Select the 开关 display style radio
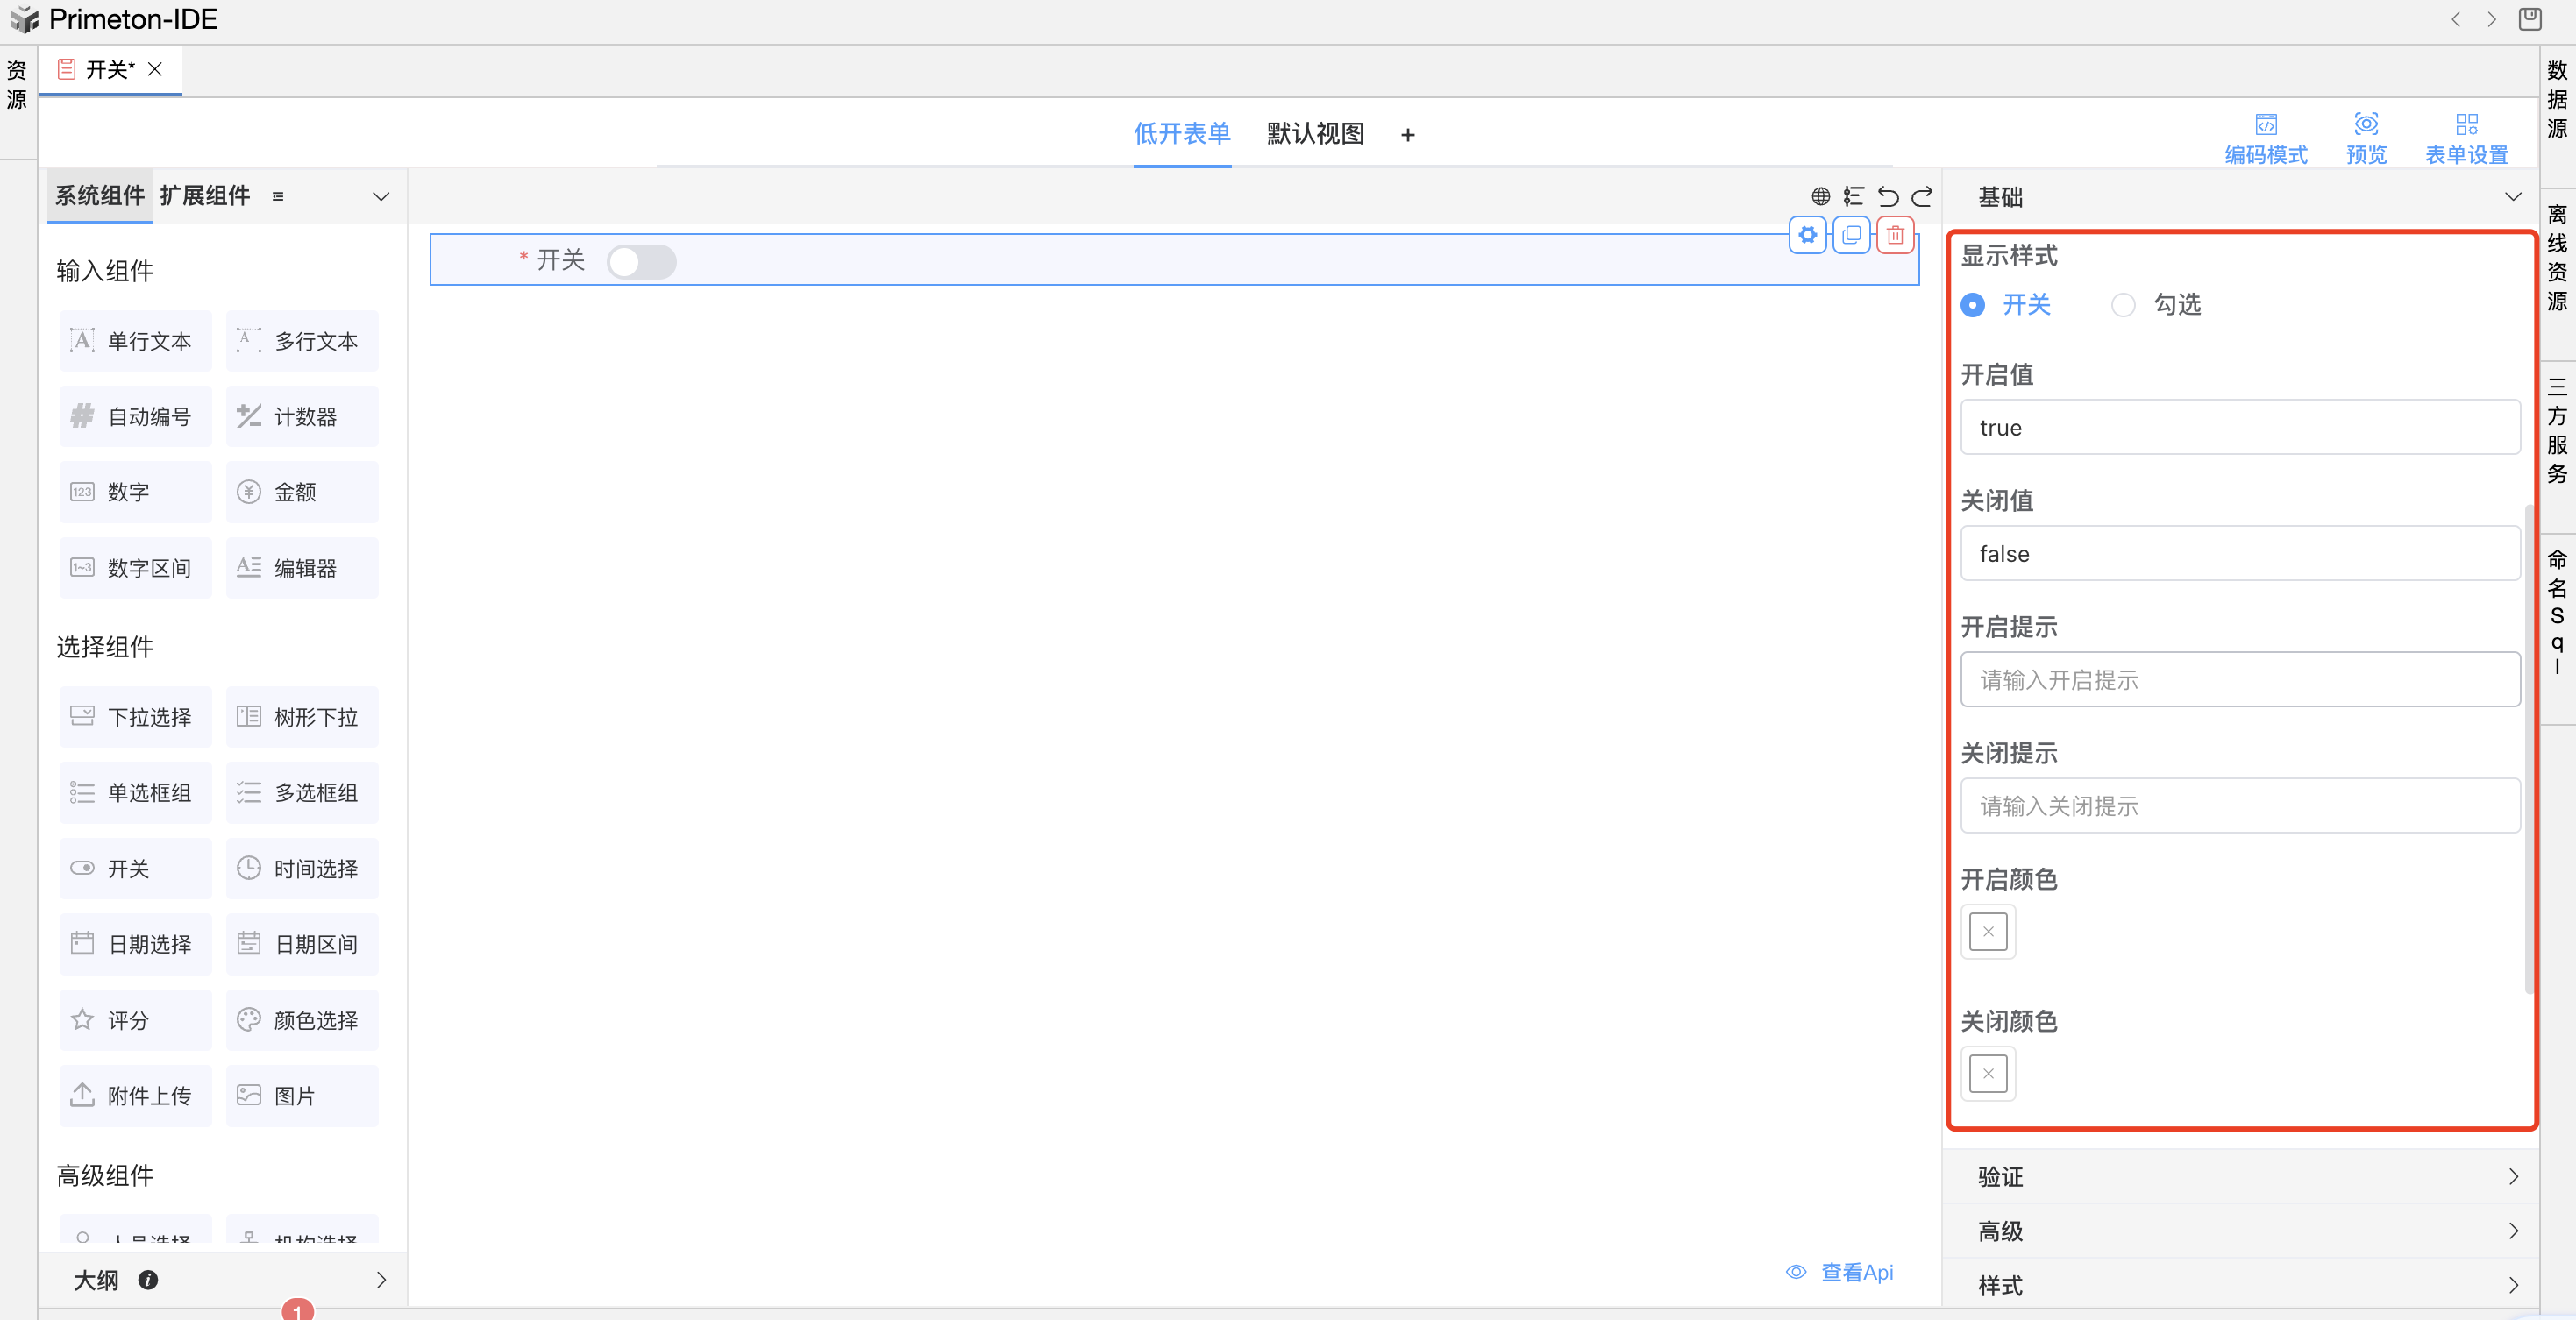Viewport: 2576px width, 1320px height. (x=1972, y=305)
